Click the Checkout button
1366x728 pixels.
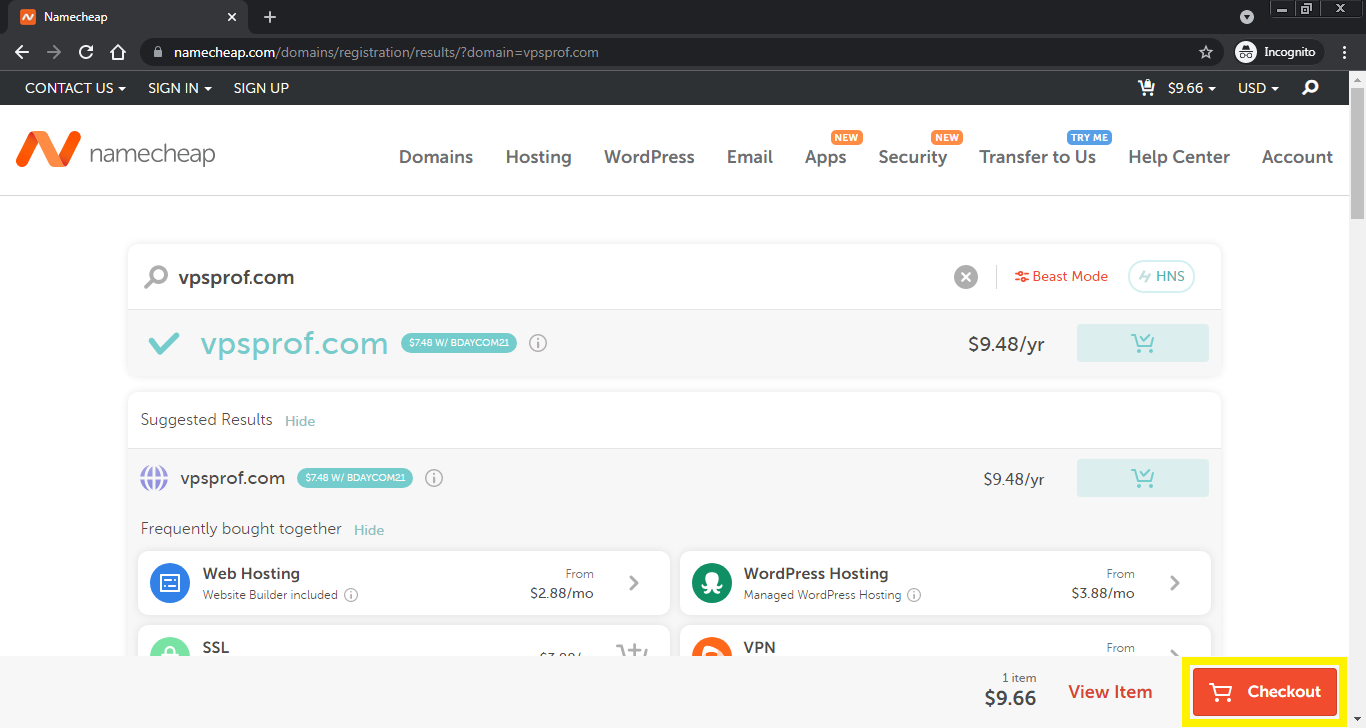[1265, 692]
